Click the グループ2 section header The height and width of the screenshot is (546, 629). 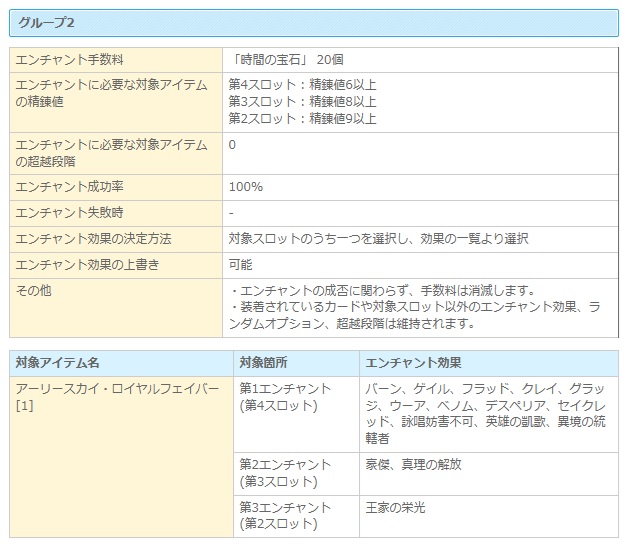[x=44, y=22]
